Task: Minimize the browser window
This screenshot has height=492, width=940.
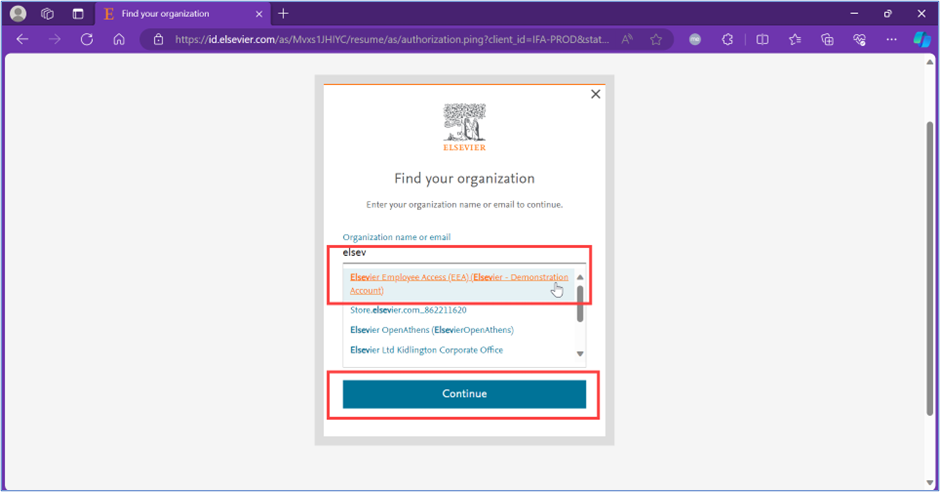Action: (x=854, y=13)
